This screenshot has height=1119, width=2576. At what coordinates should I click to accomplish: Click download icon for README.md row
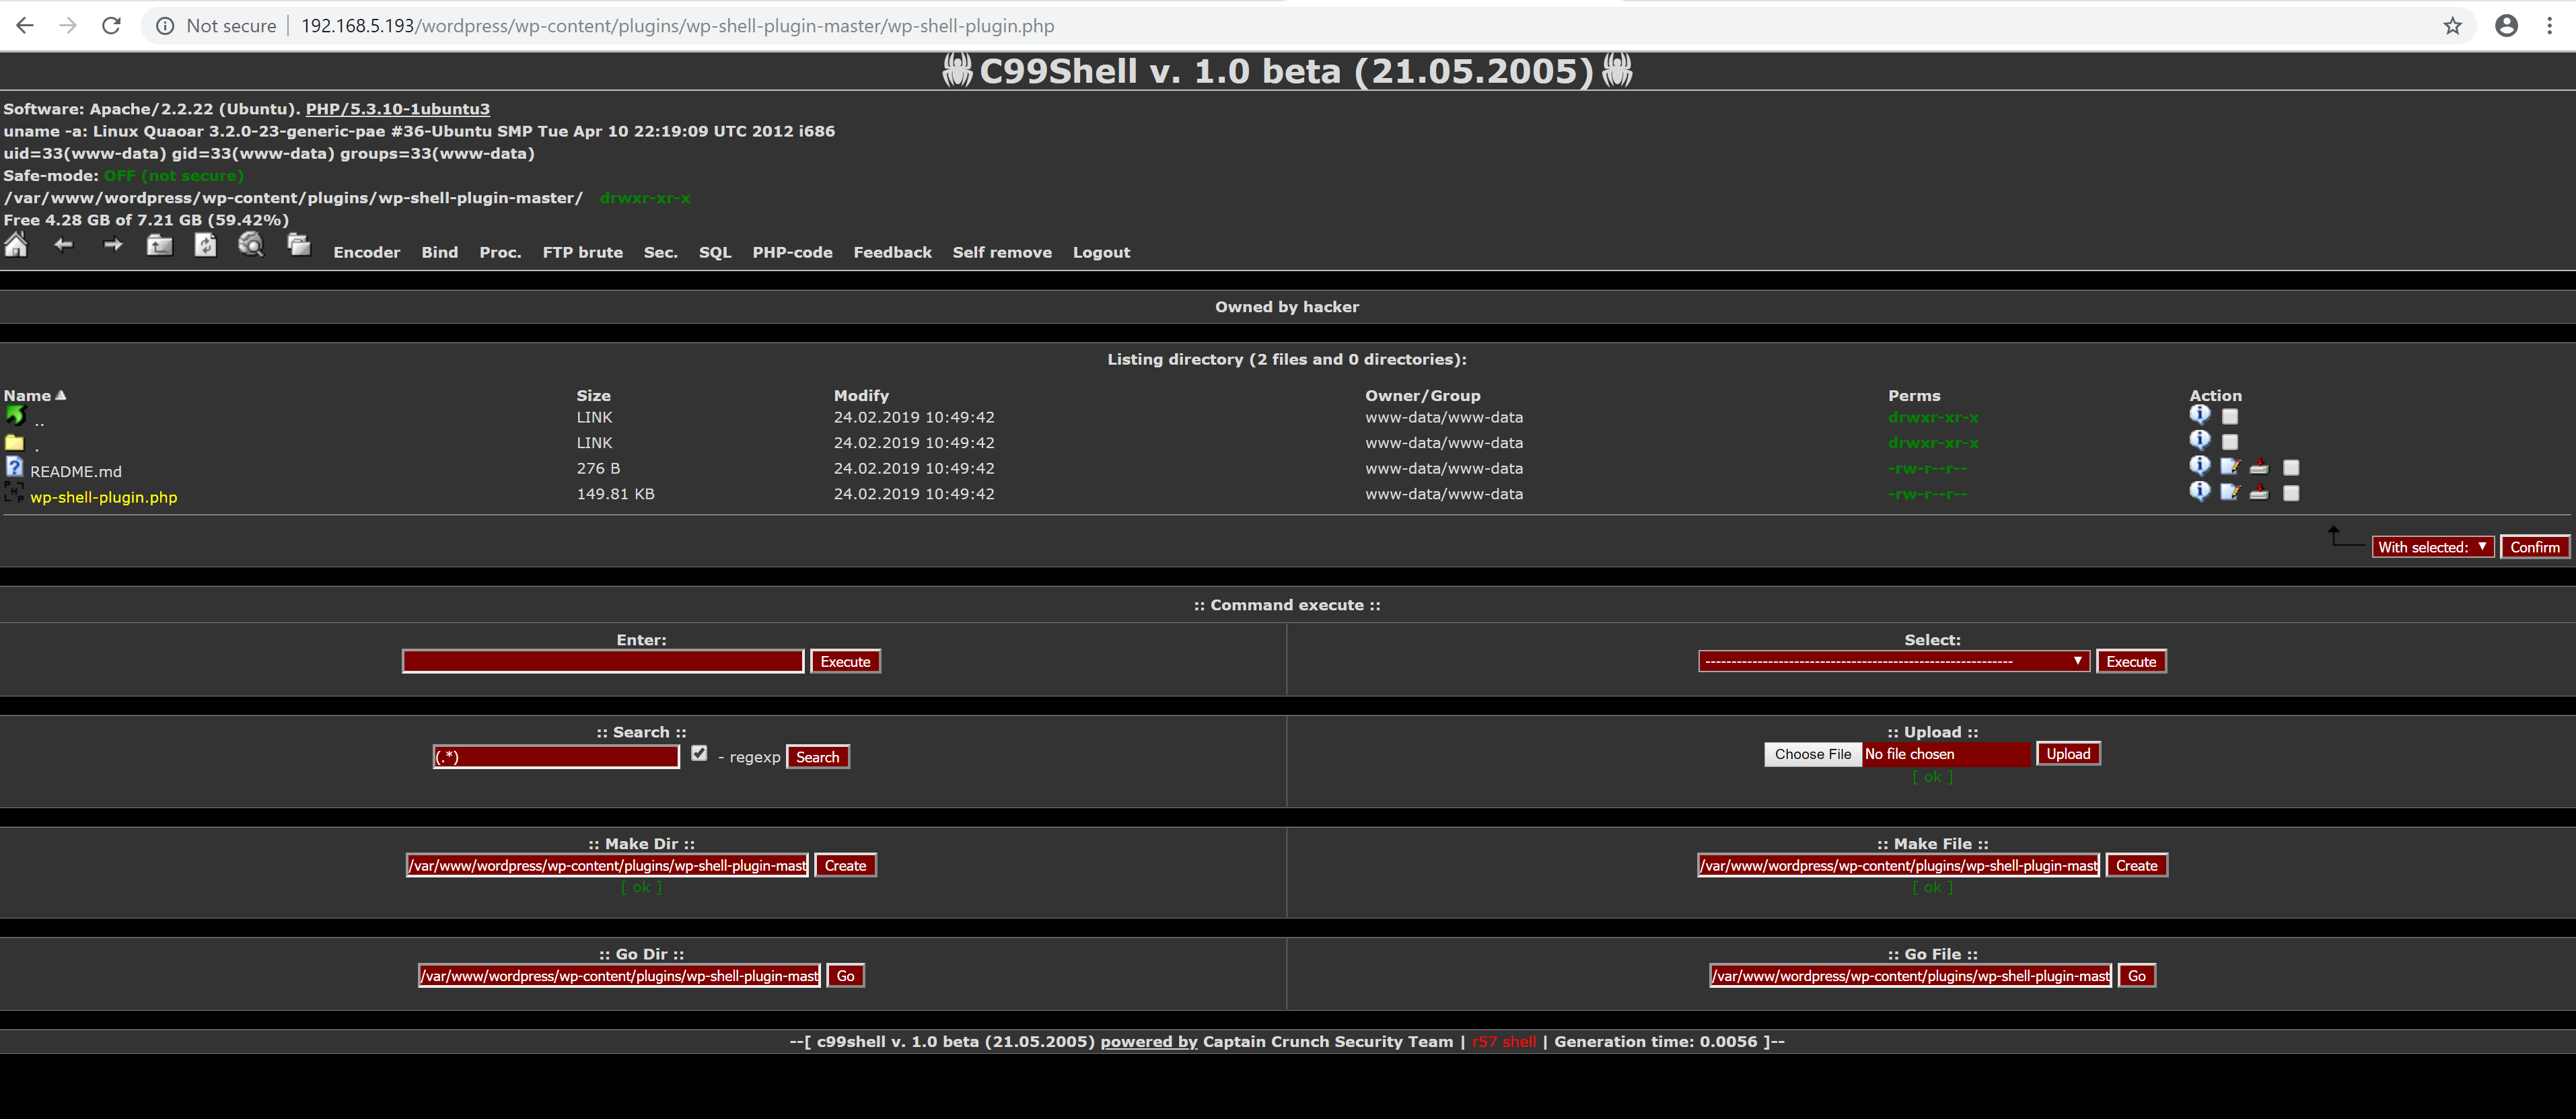pyautogui.click(x=2259, y=466)
